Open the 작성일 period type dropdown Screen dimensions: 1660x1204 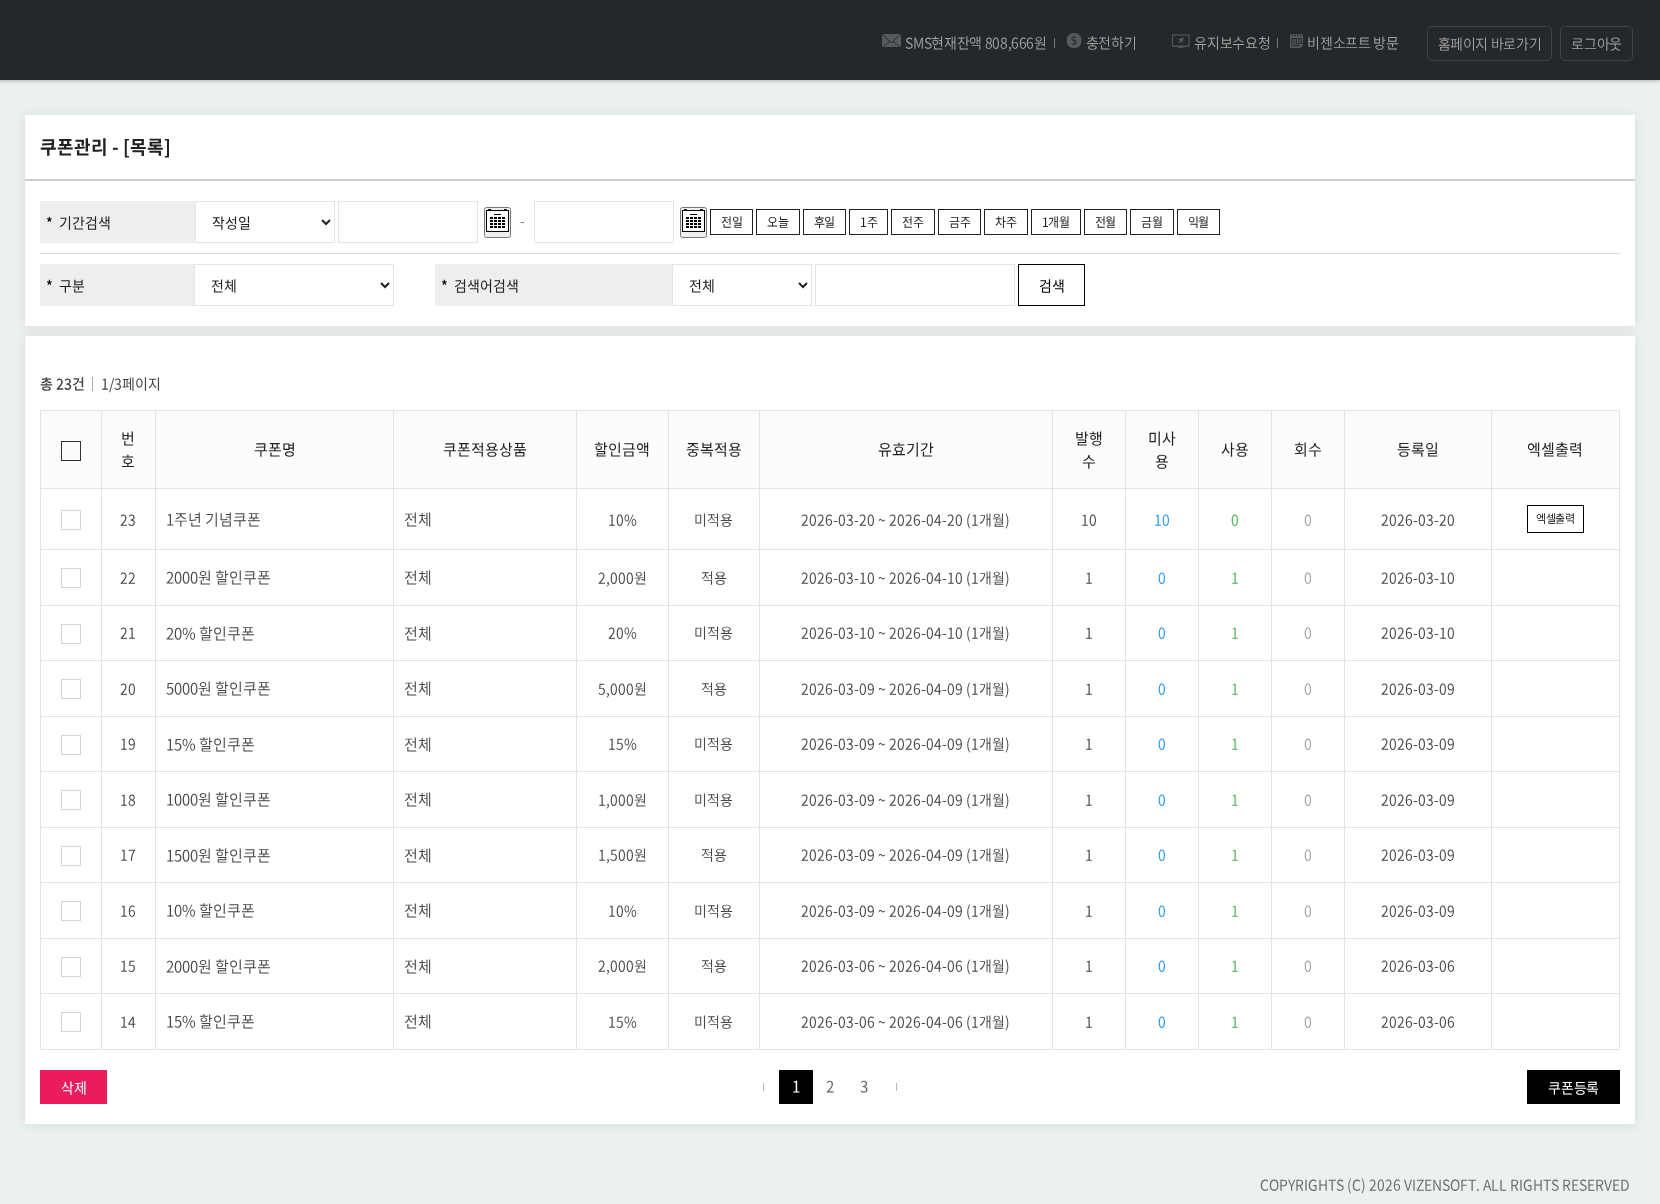coord(266,222)
